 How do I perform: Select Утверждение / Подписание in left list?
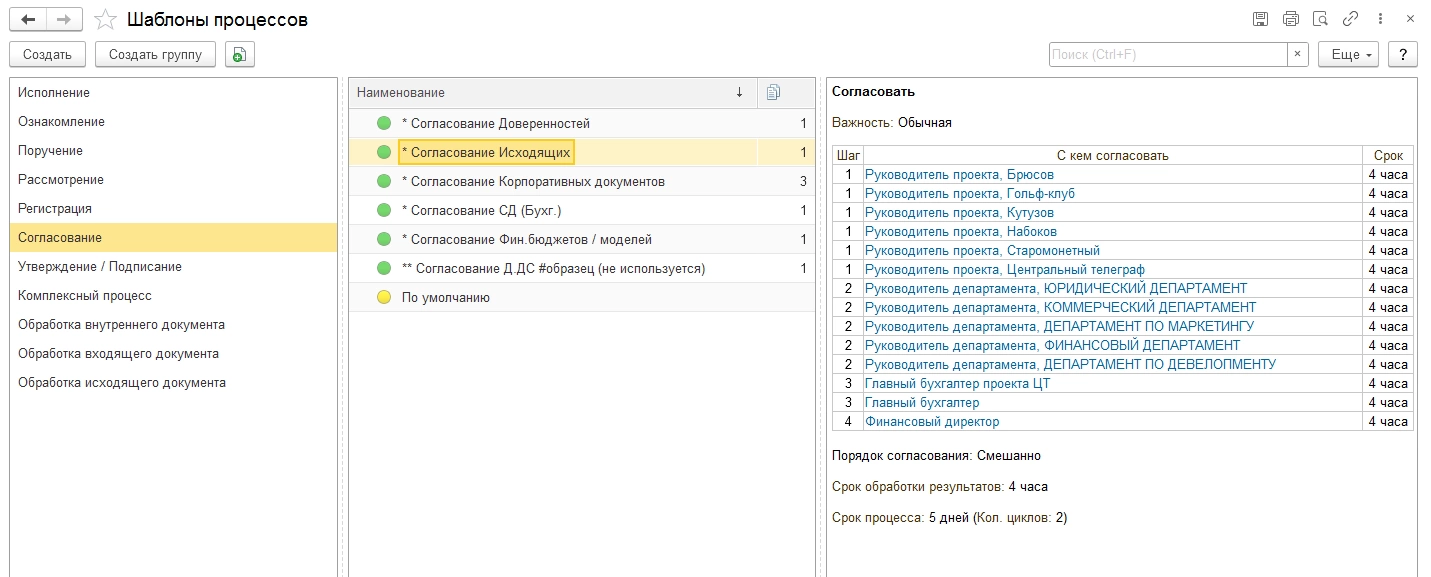(99, 267)
